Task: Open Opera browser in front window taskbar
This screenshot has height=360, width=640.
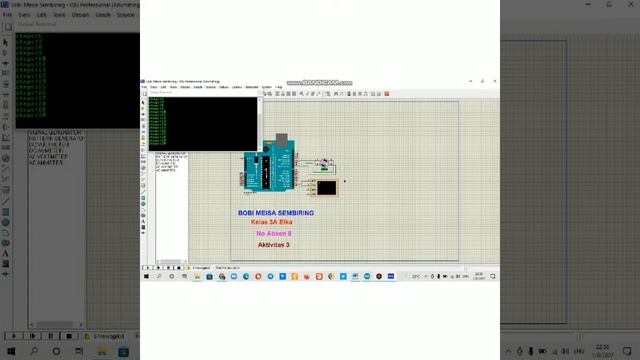Action: [x=258, y=276]
